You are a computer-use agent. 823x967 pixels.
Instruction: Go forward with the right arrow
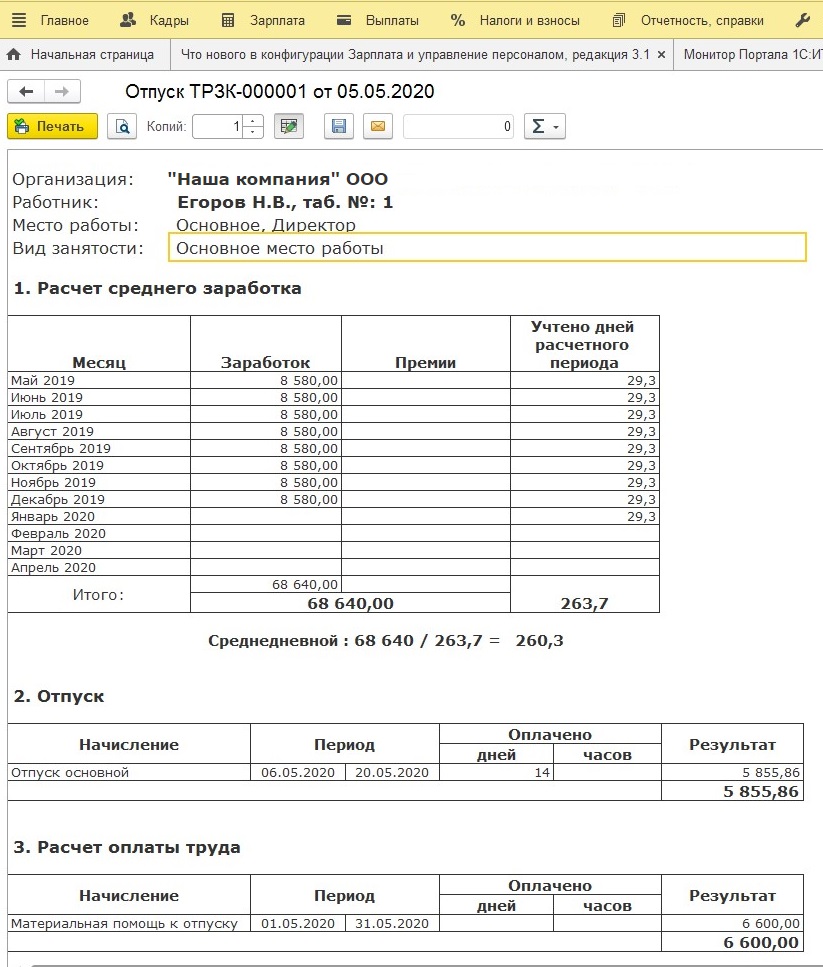(x=62, y=91)
